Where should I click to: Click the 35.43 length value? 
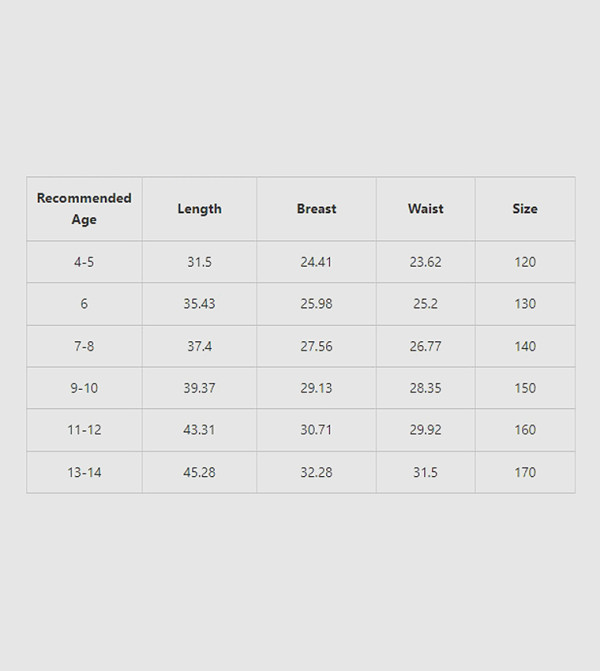point(199,304)
